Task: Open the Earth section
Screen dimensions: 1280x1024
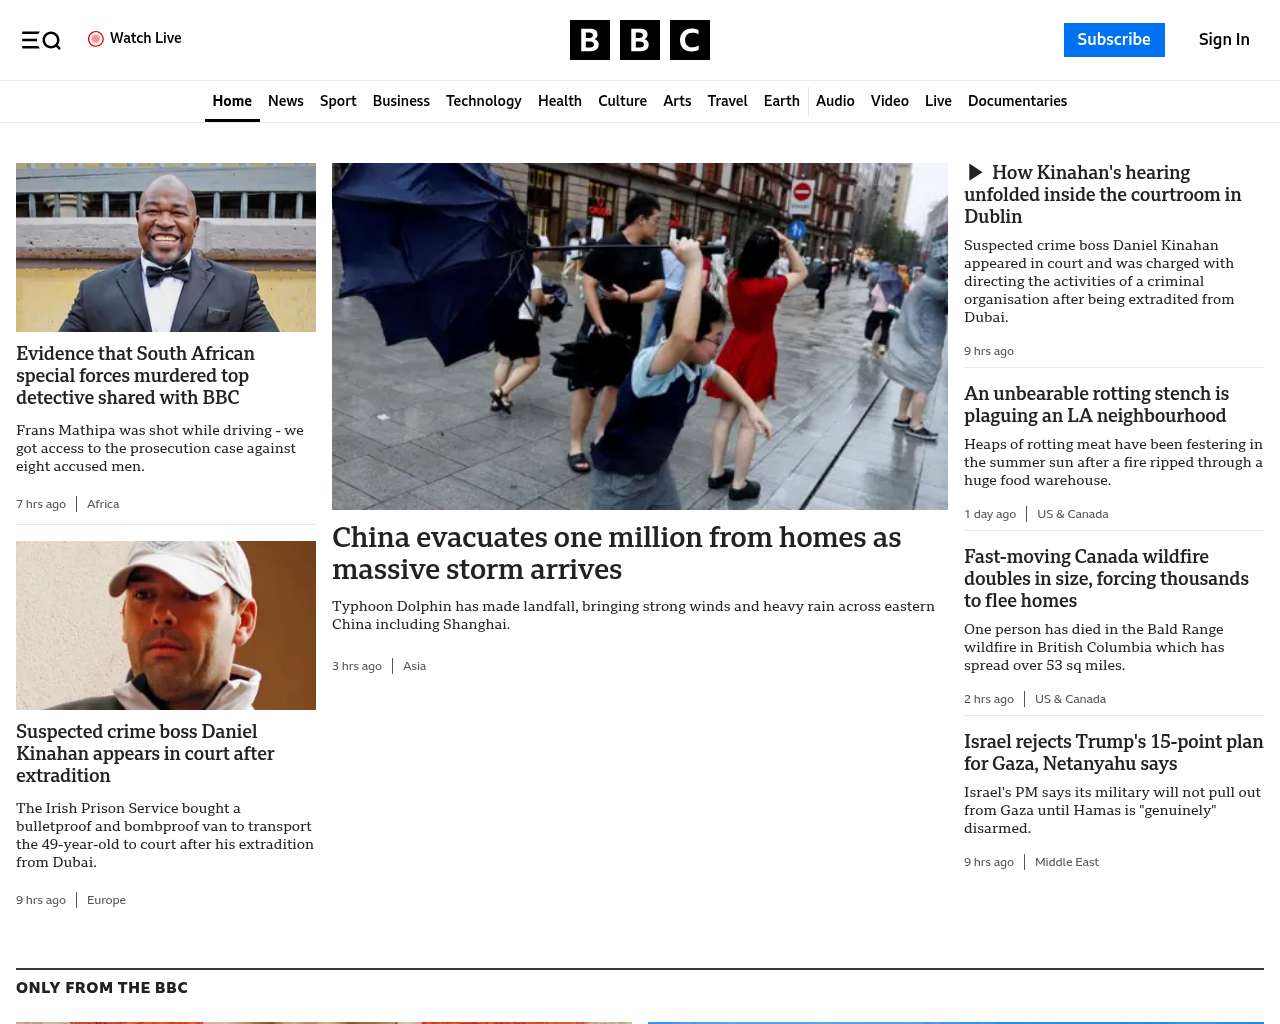Action: pos(782,101)
